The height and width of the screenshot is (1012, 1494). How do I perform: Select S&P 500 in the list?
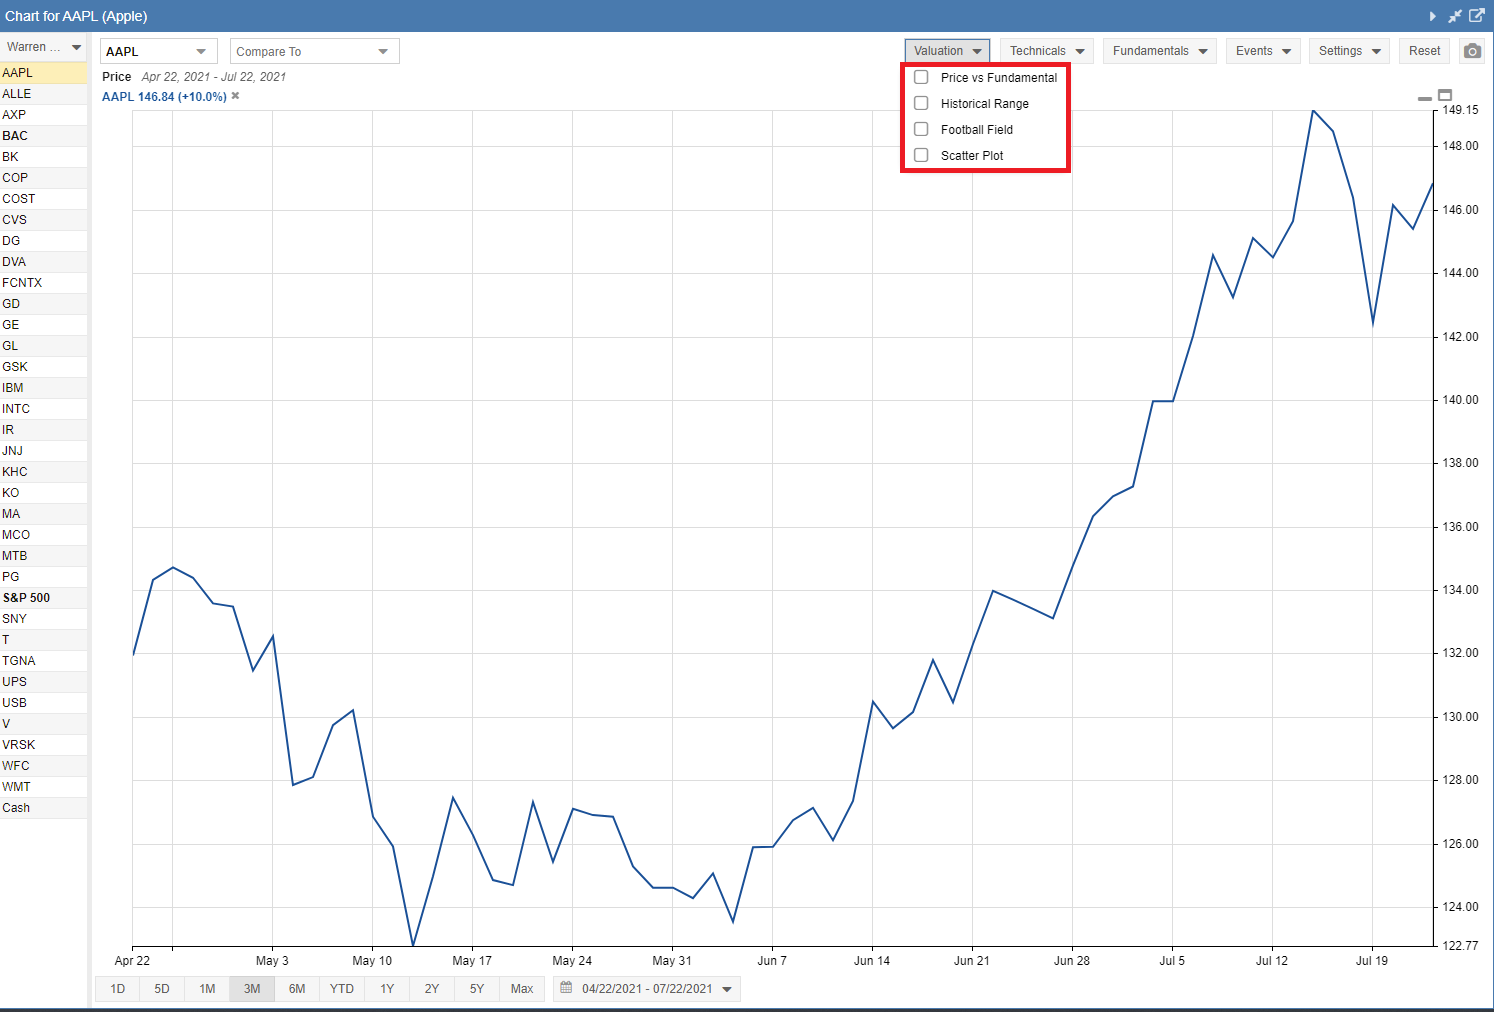44,598
